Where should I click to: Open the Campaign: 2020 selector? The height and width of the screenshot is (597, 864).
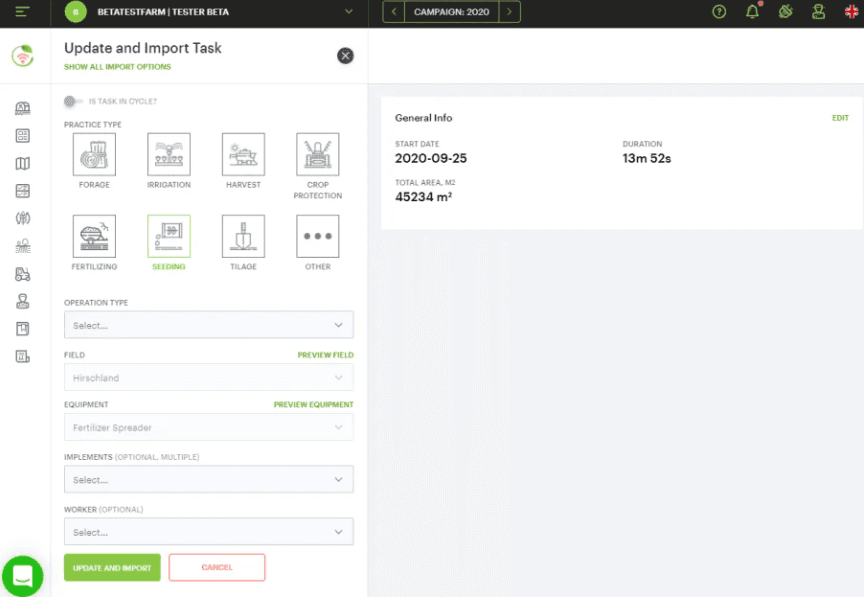click(451, 12)
